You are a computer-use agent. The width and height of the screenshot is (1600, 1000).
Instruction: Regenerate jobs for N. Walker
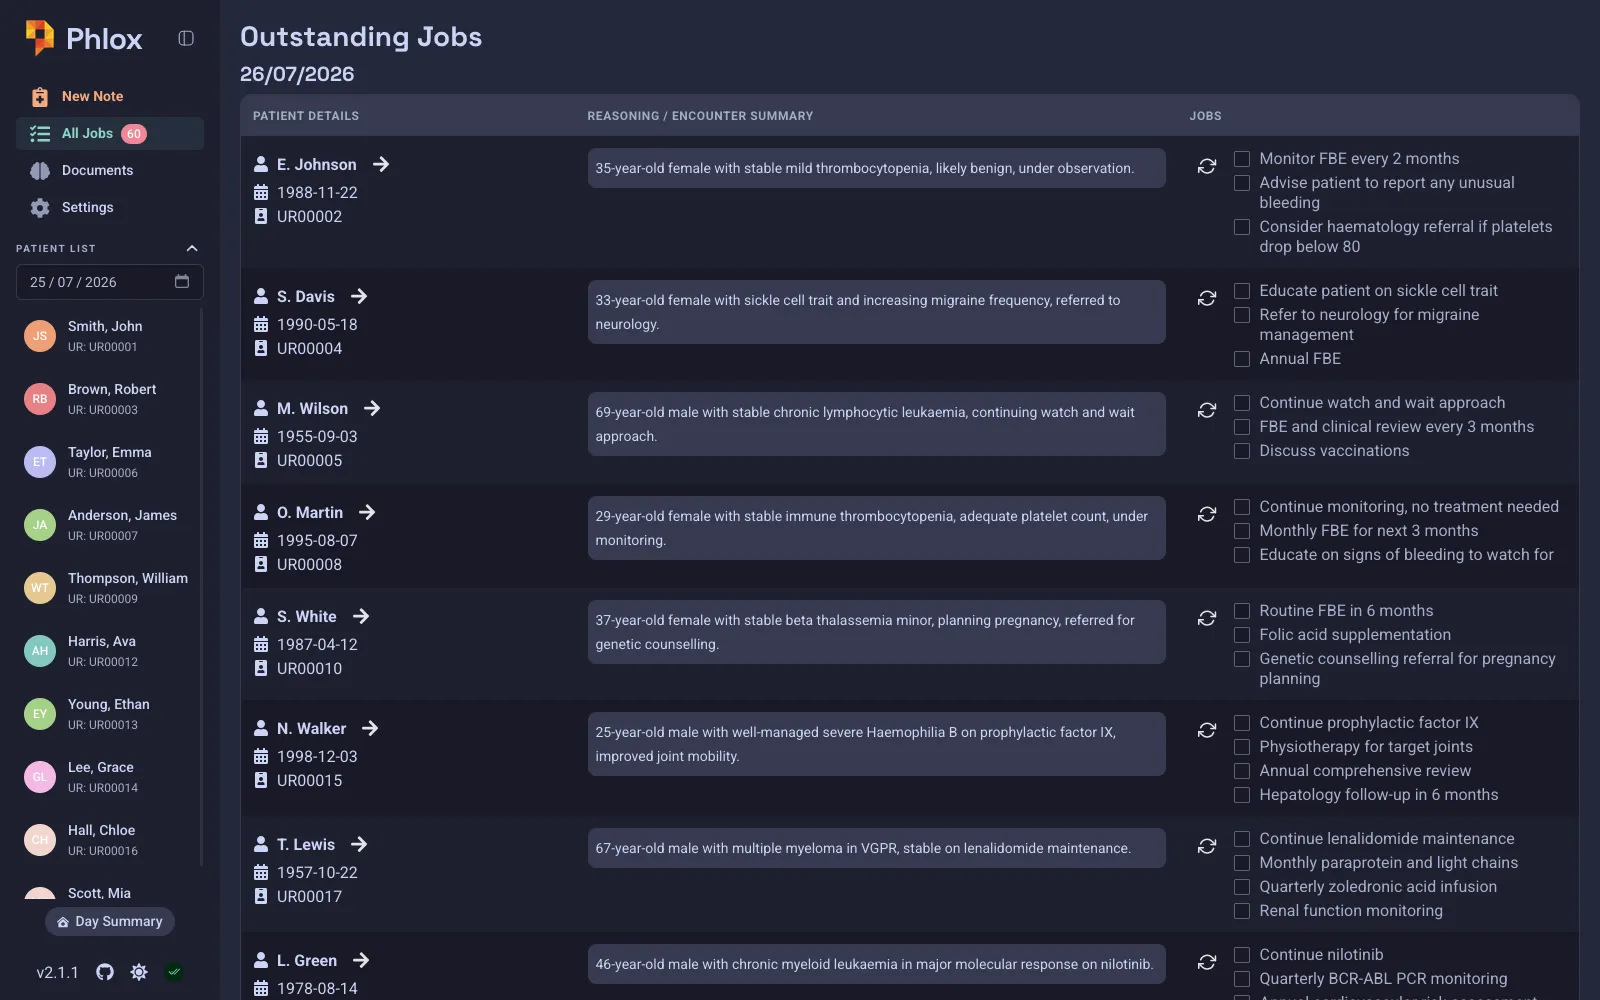1207,730
